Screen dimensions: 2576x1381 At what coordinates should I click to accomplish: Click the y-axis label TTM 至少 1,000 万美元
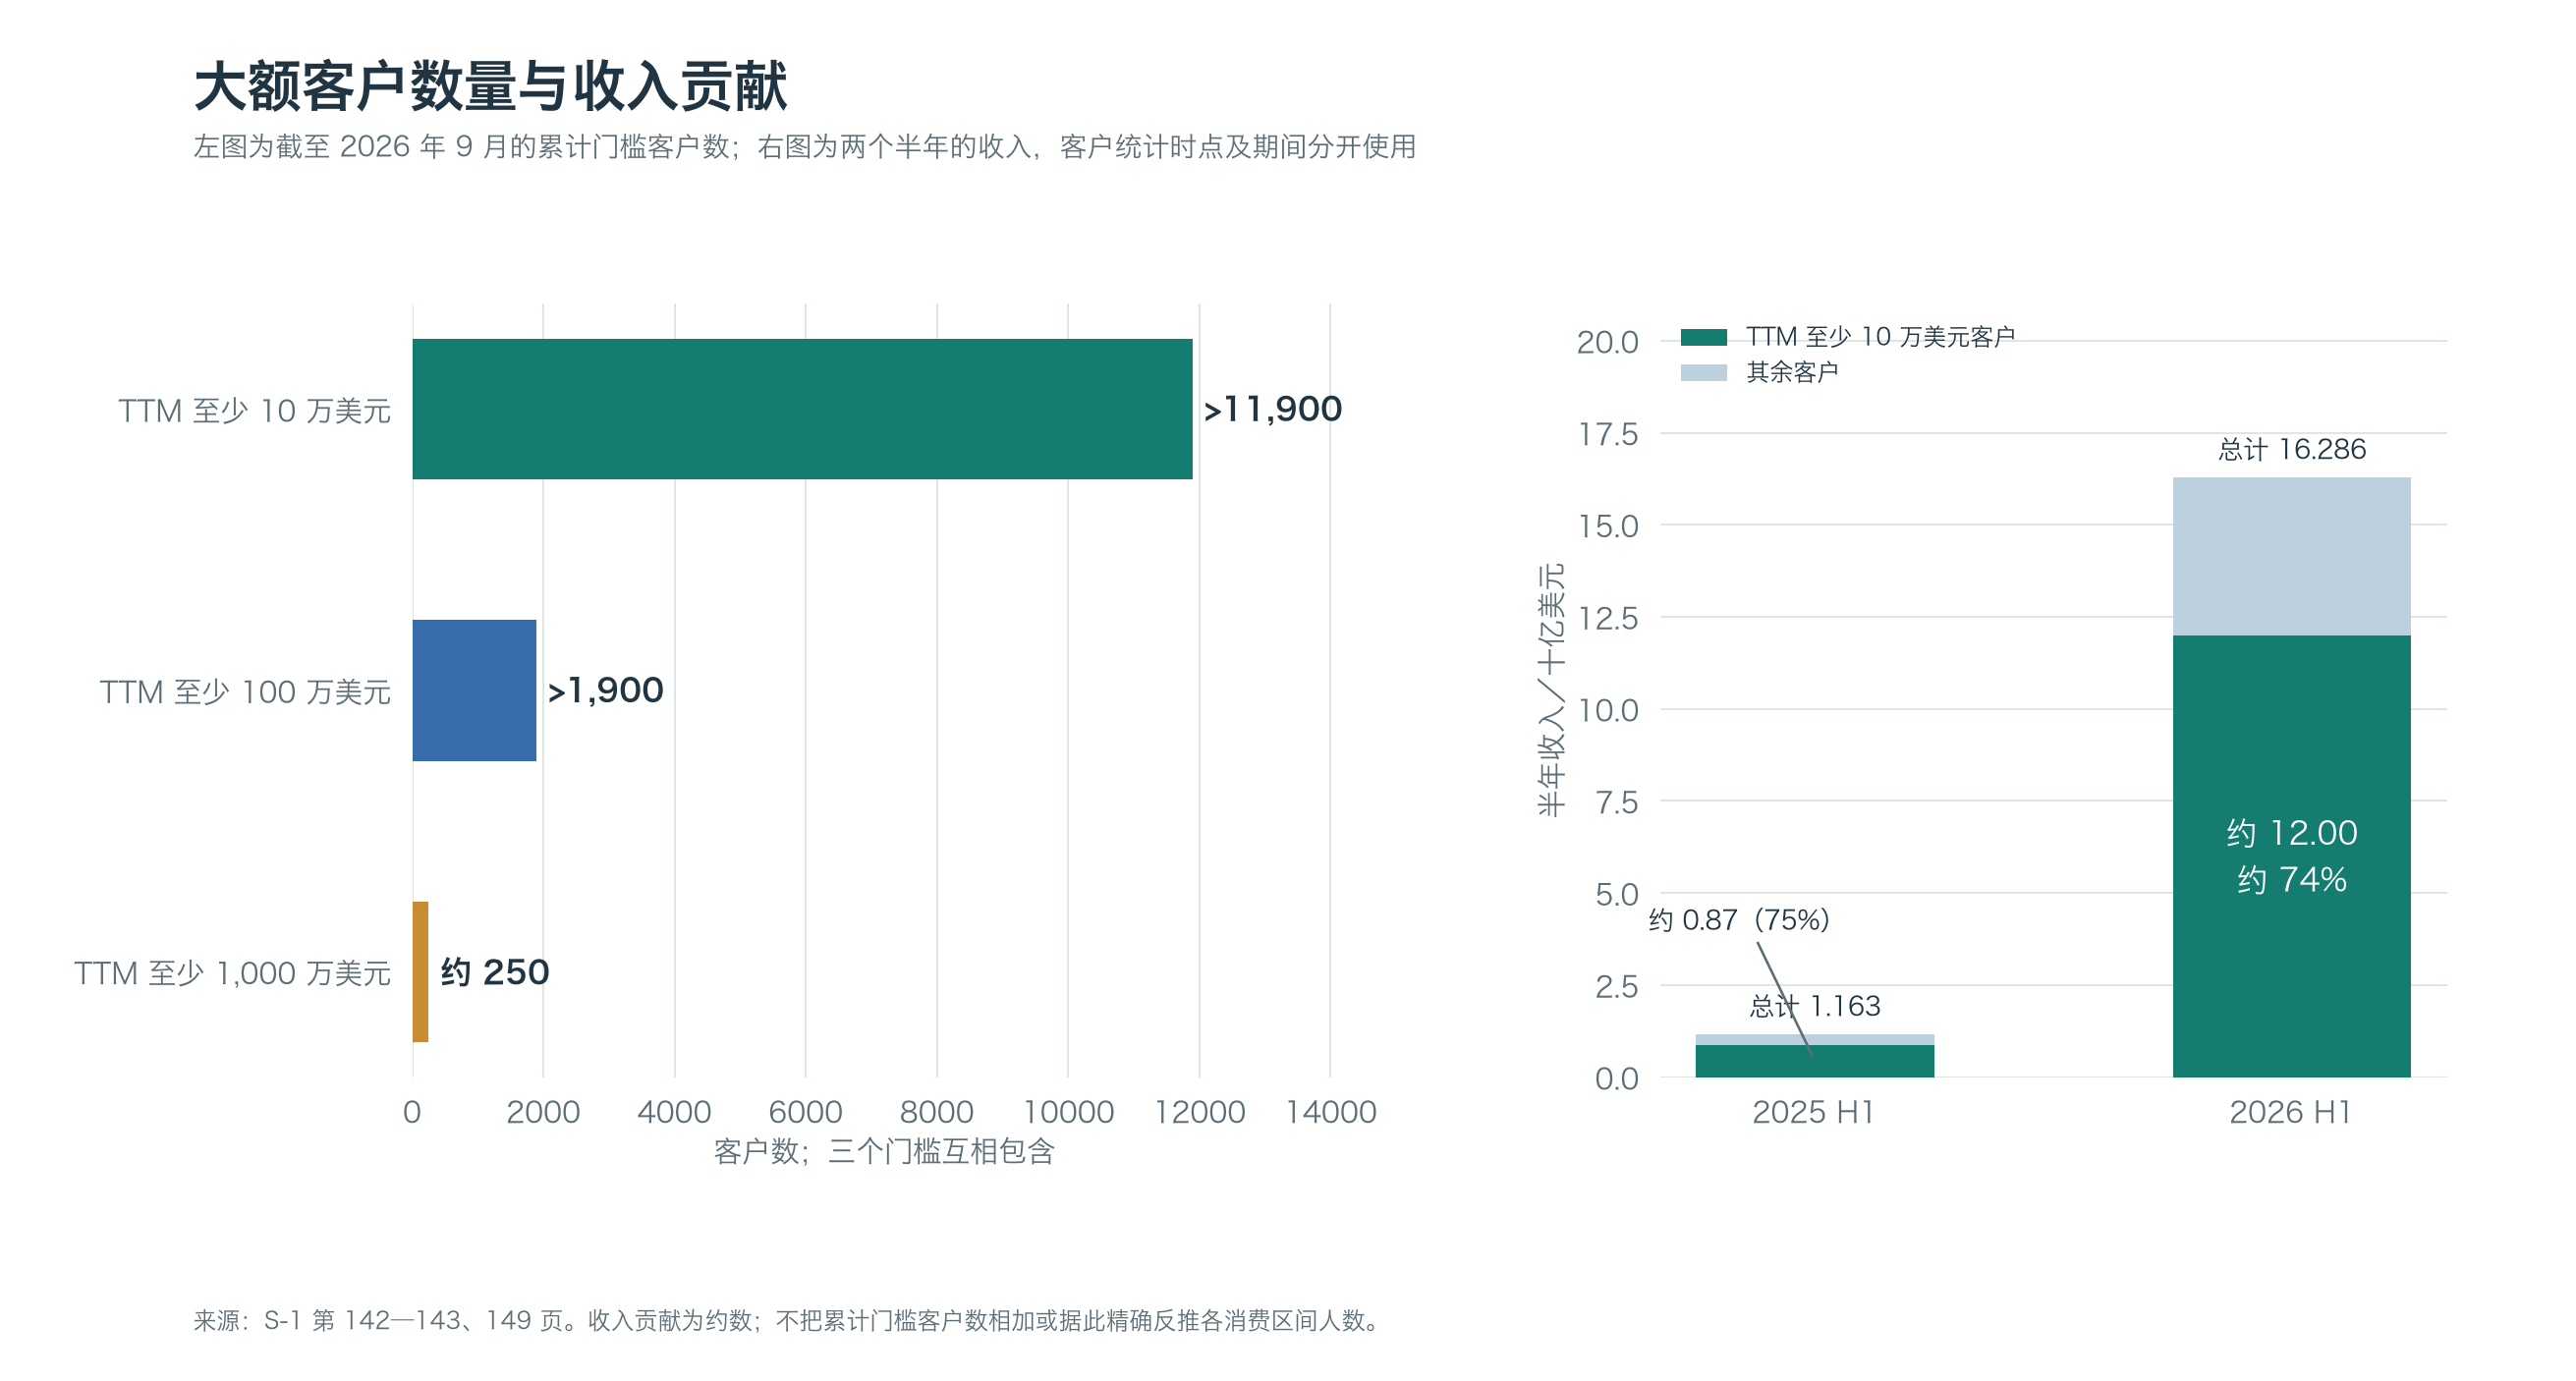coord(232,973)
